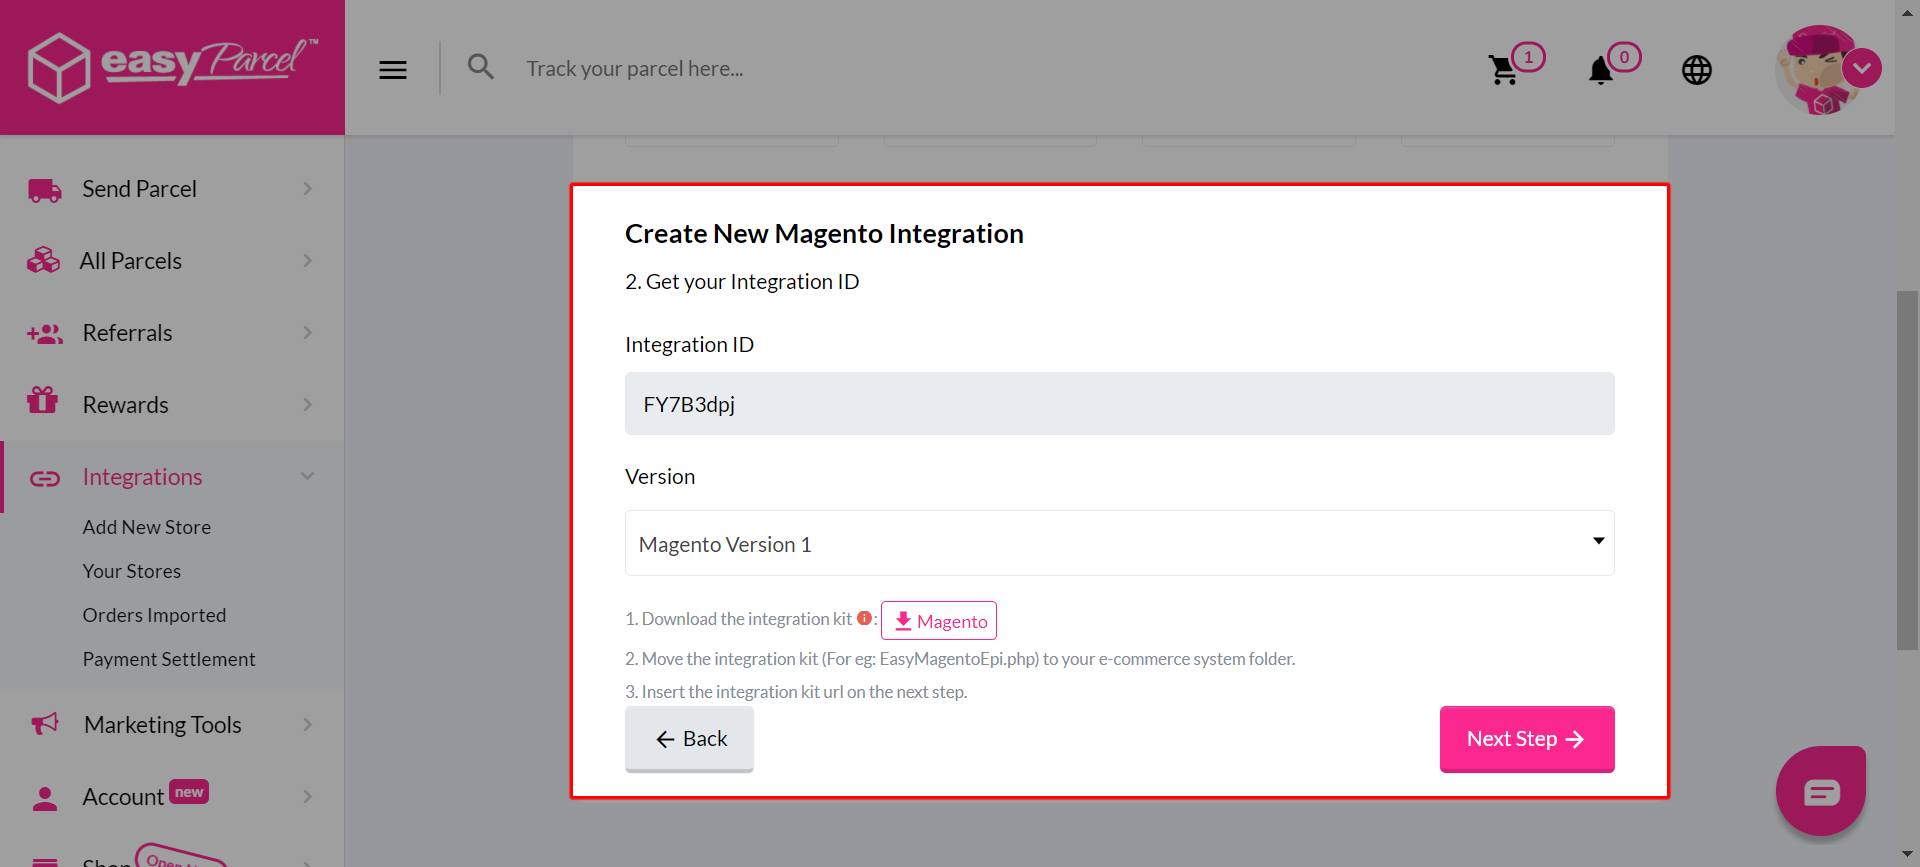Viewport: 1920px width, 867px height.
Task: Open the Send Parcel menu
Action: coord(172,189)
